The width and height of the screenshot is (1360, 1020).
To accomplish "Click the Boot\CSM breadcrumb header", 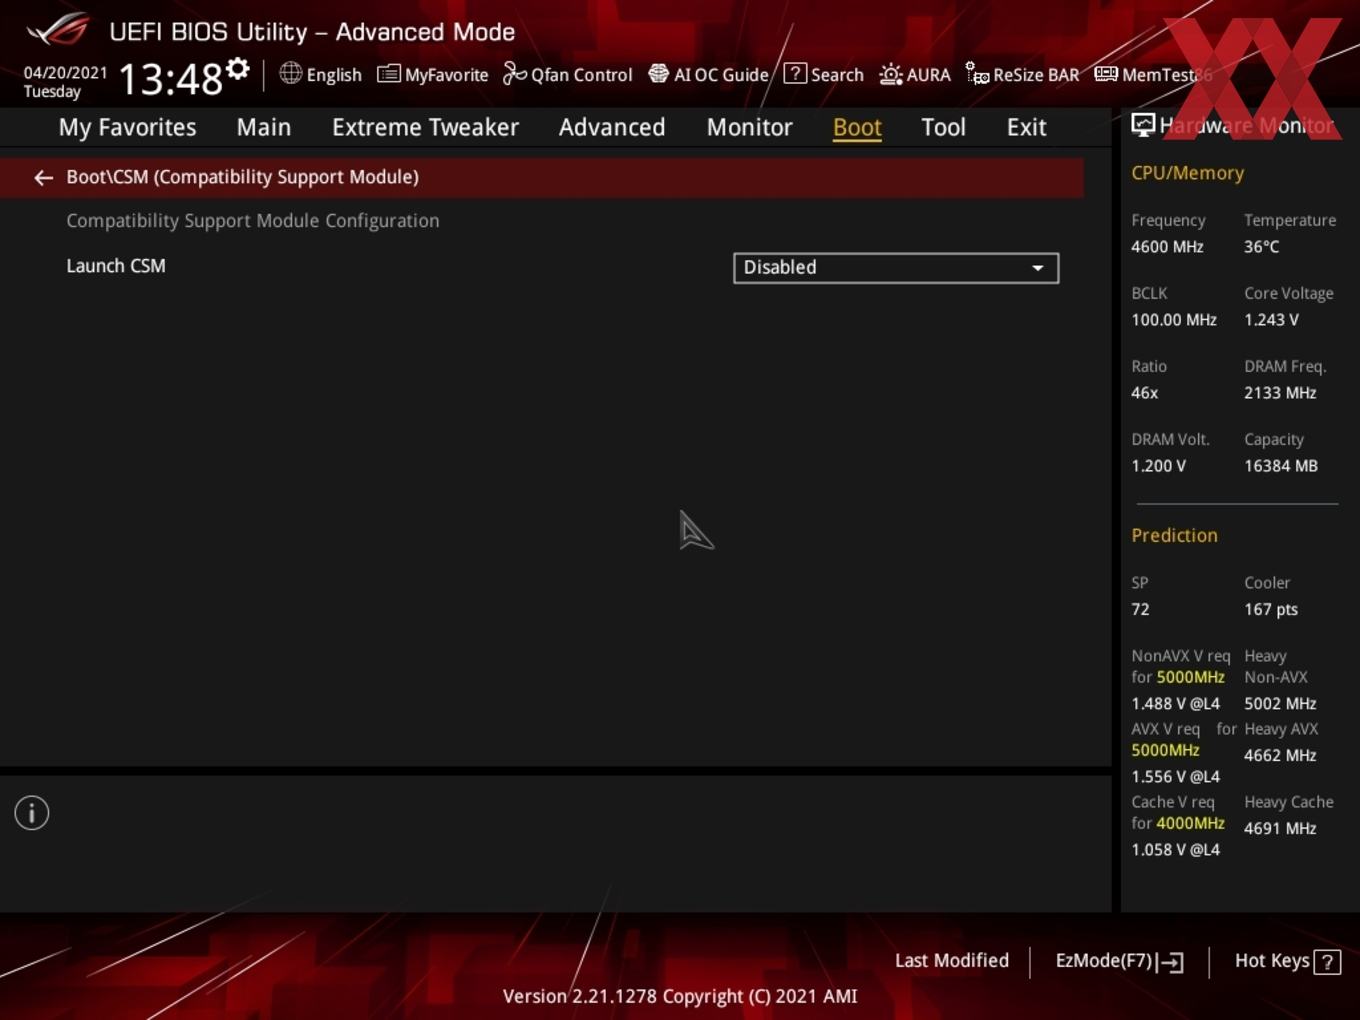I will pos(542,177).
